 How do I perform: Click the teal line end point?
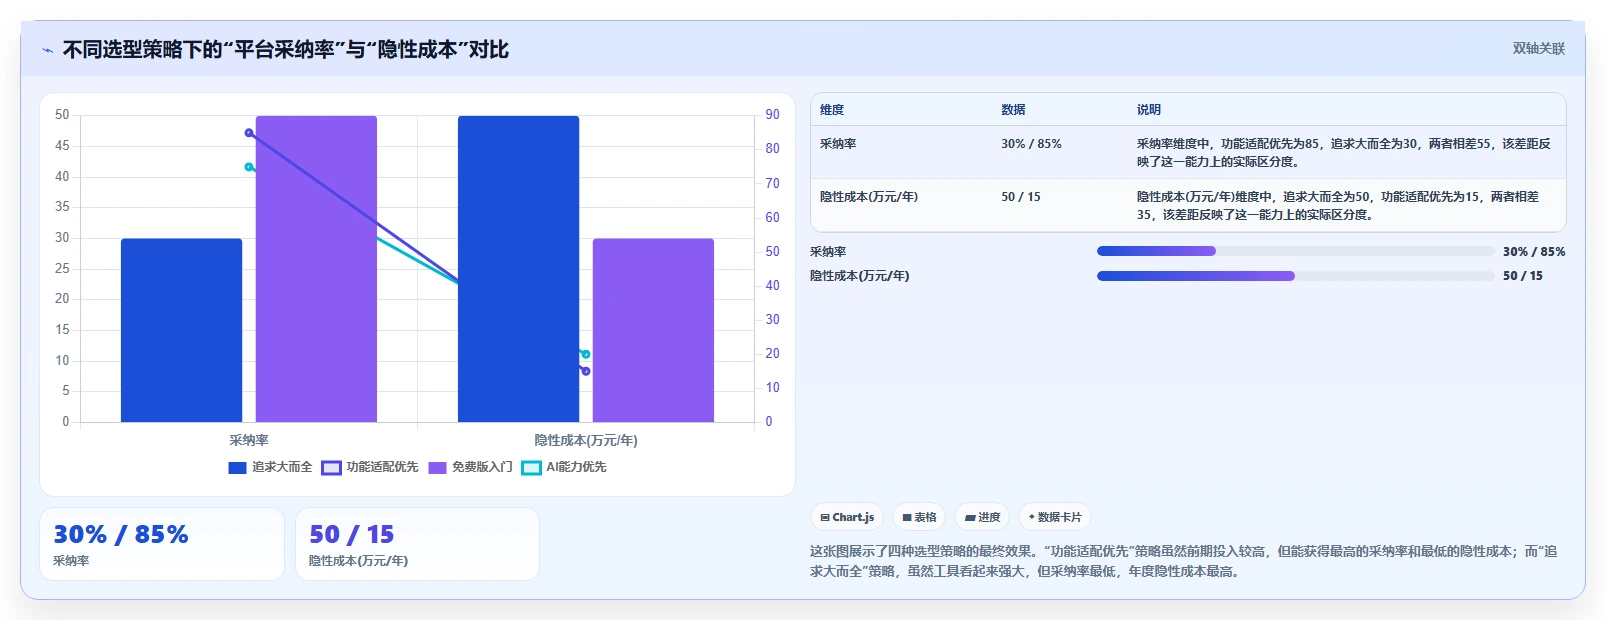pos(586,354)
